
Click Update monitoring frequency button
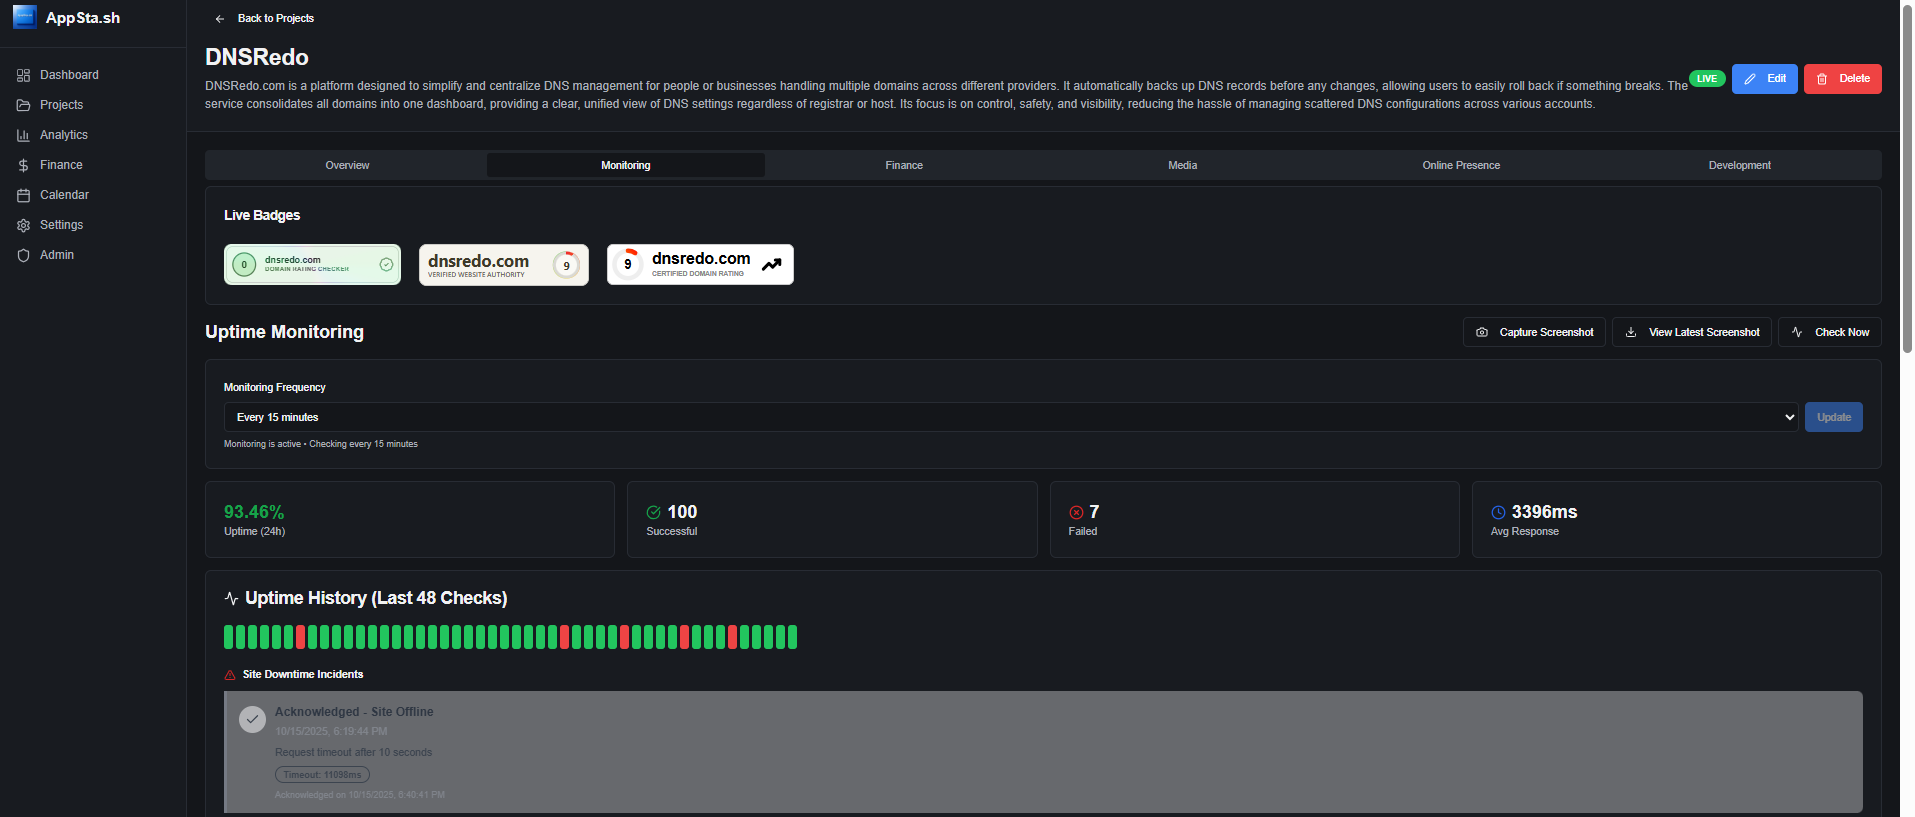pyautogui.click(x=1834, y=417)
